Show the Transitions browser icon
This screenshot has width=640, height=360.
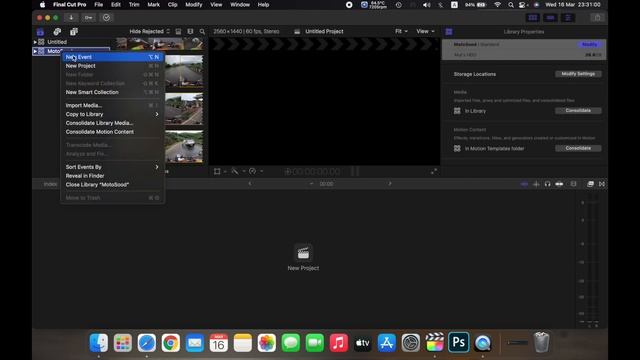pyautogui.click(x=602, y=184)
